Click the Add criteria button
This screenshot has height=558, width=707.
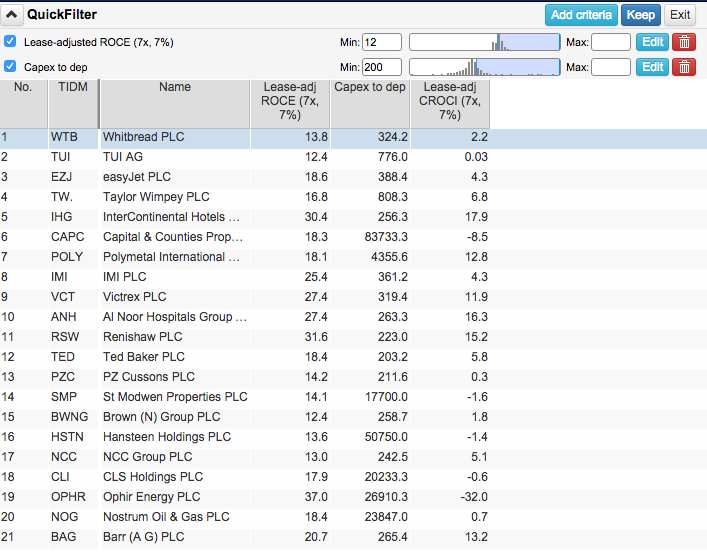[581, 15]
